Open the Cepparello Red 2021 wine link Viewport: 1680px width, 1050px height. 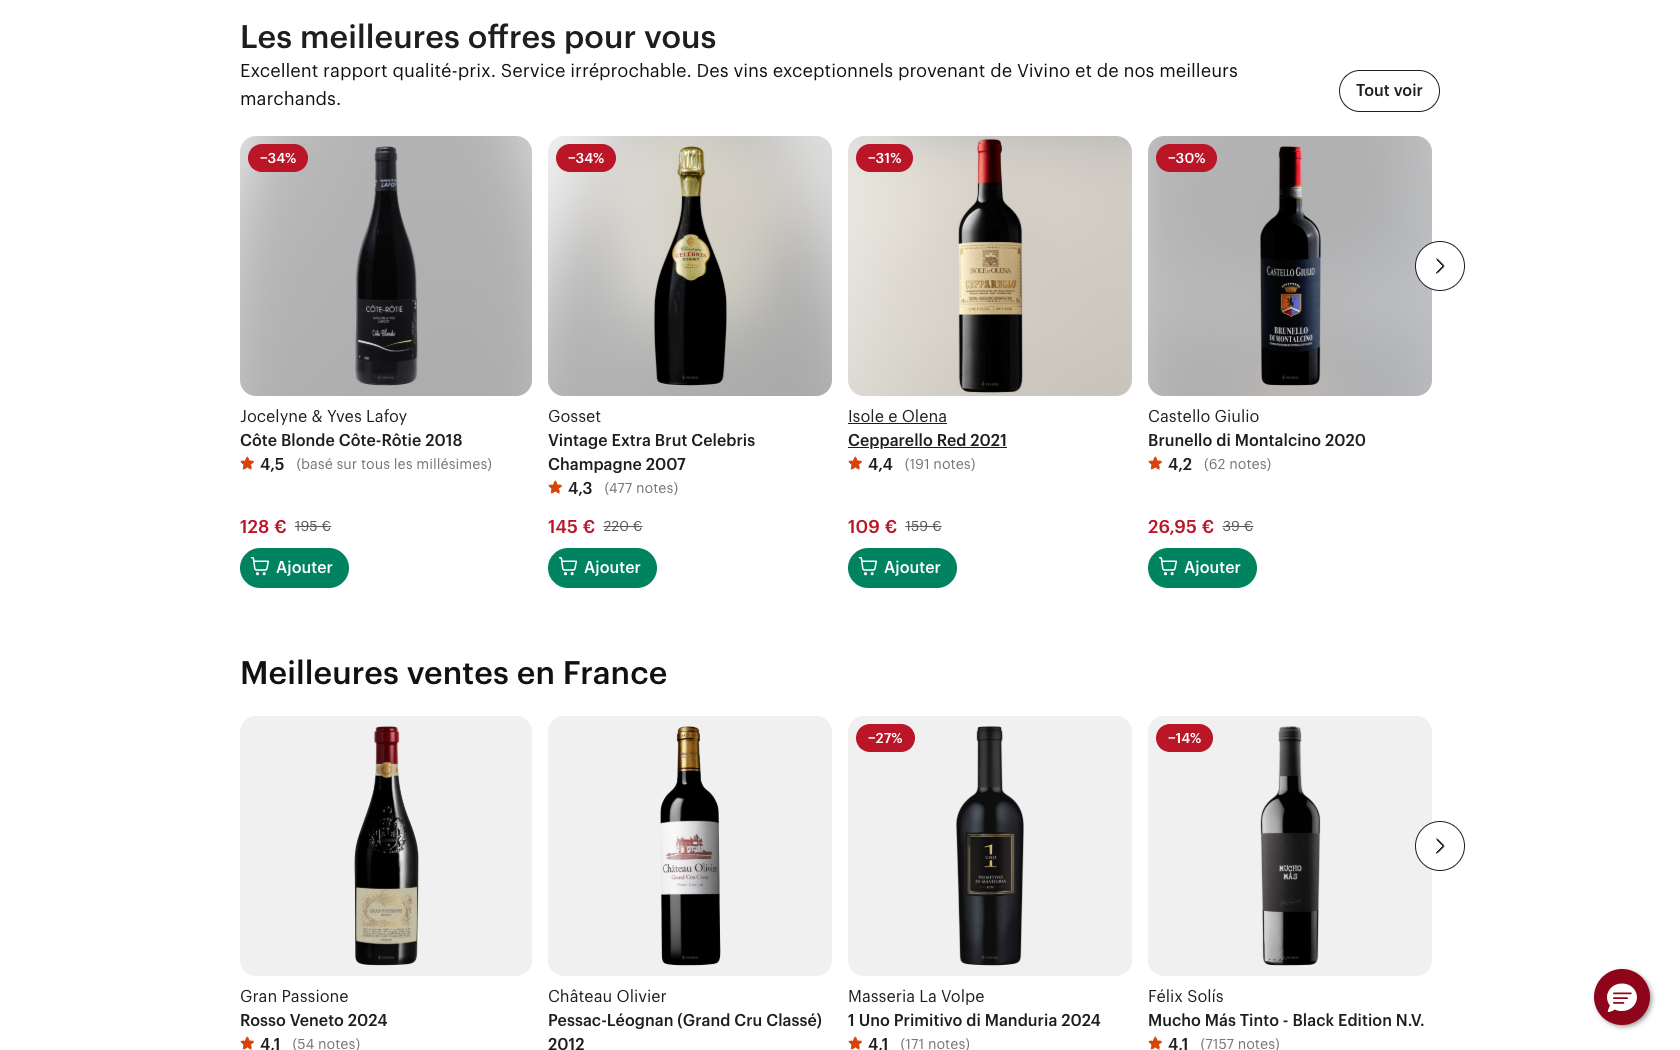coord(927,440)
